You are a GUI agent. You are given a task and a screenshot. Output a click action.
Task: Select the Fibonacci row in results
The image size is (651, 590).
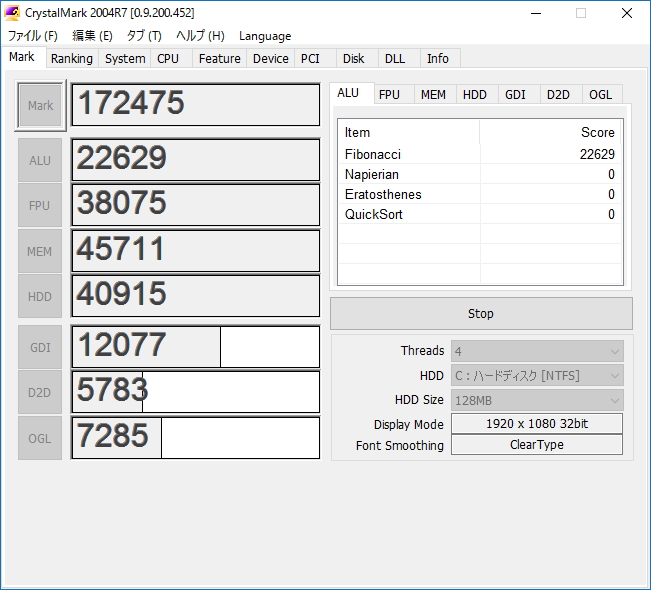tap(480, 154)
